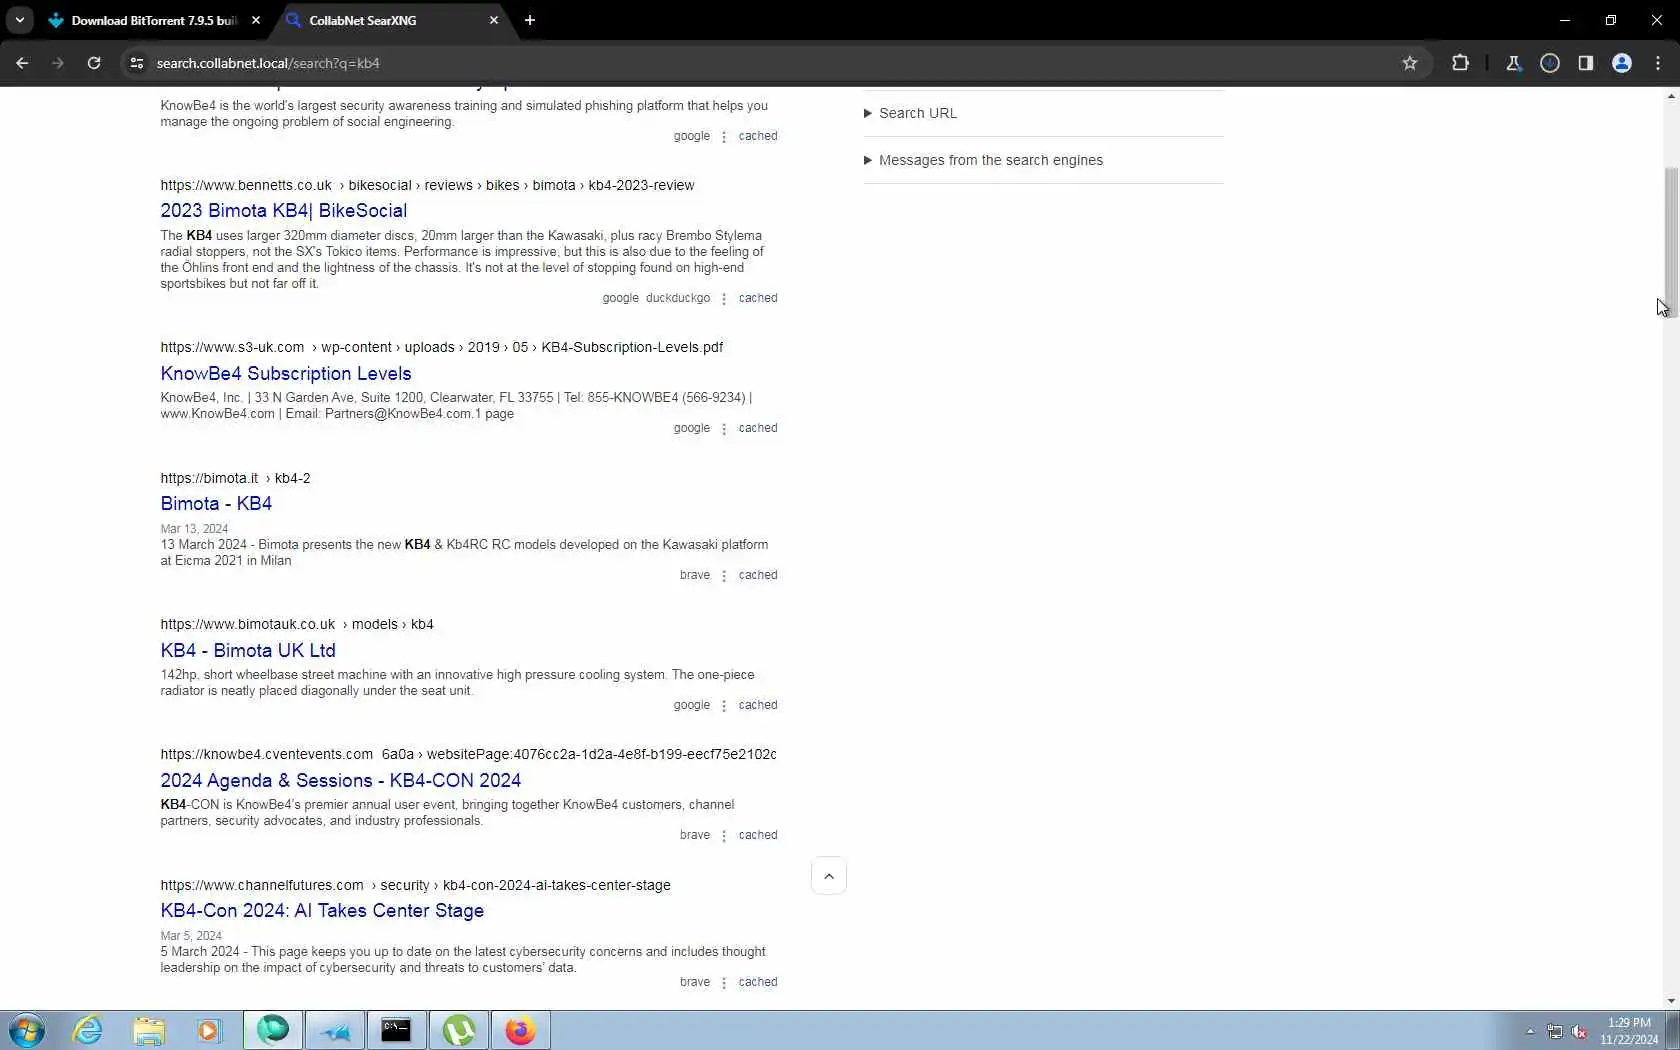Switch to the CollabNet SearXNG tab

(390, 20)
